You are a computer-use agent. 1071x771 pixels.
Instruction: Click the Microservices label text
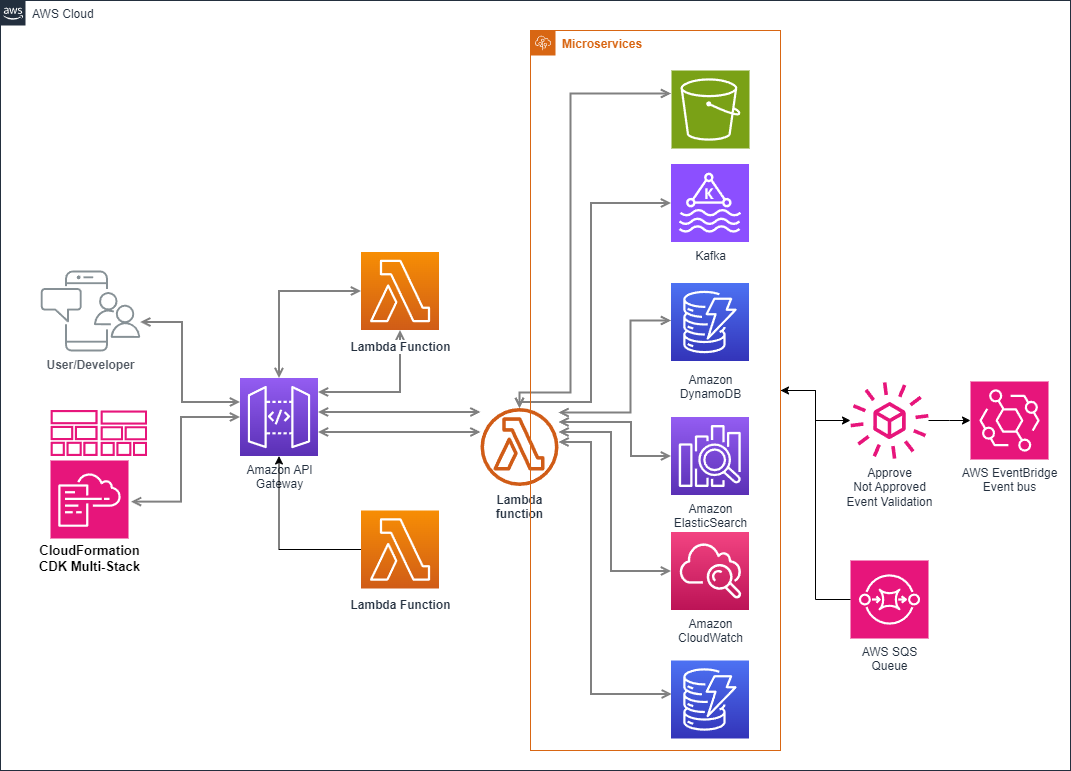coord(600,43)
